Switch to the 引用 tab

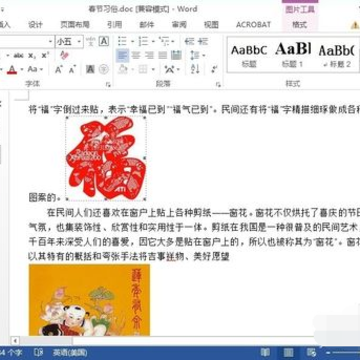[x=114, y=24]
